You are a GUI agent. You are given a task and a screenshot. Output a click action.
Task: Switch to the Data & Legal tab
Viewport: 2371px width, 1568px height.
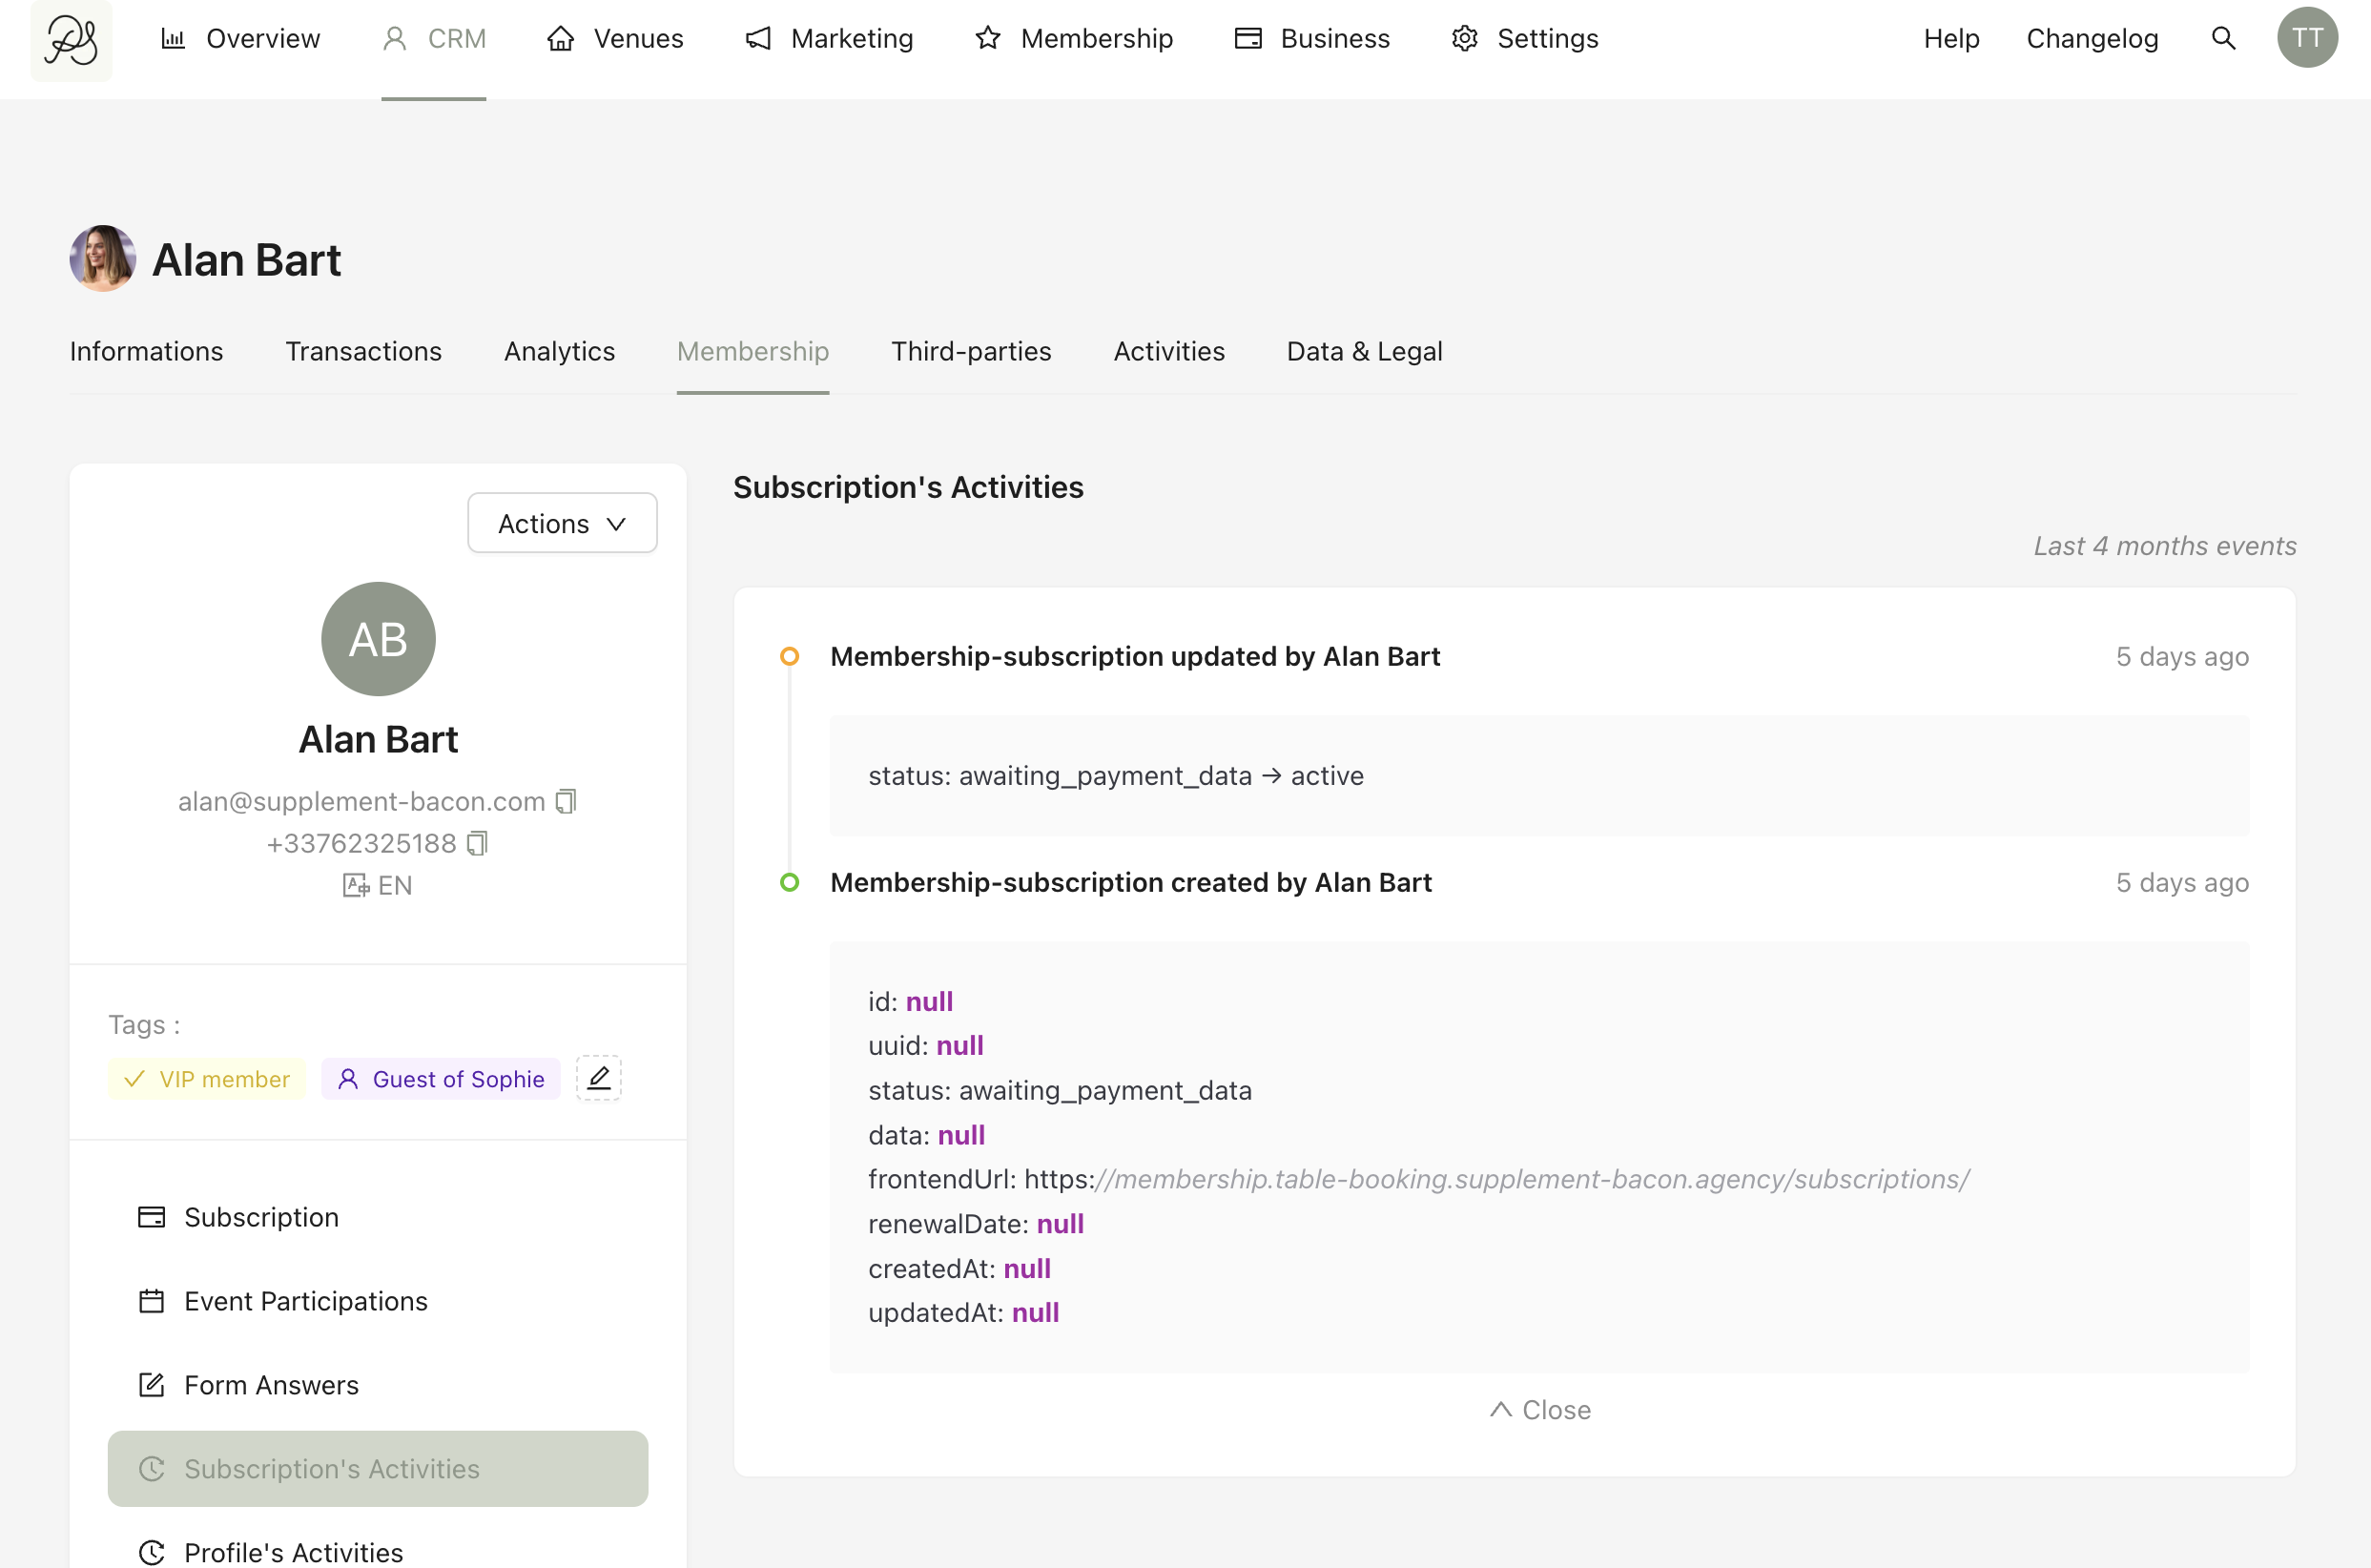click(1364, 351)
